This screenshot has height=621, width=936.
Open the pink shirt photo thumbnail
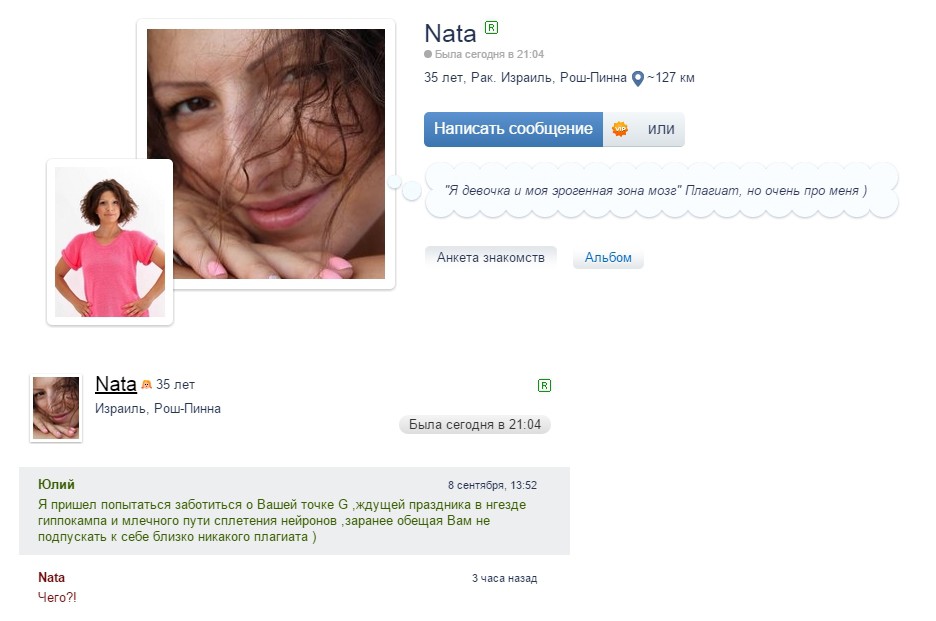109,242
